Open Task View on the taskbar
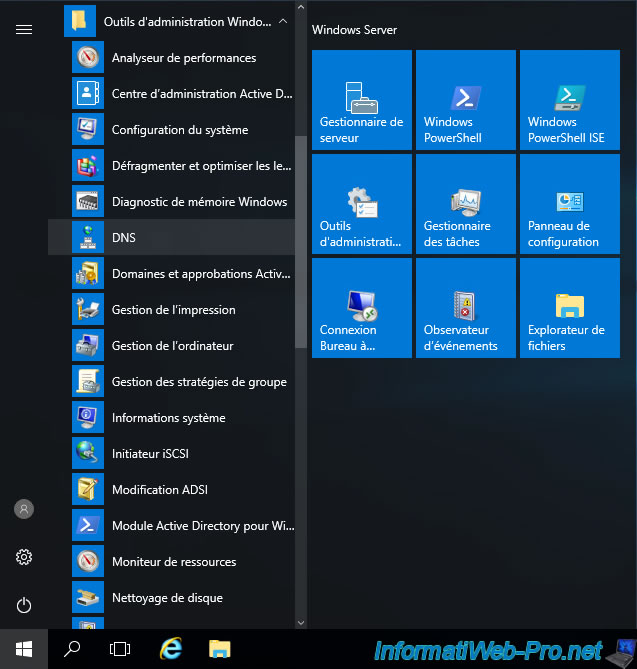This screenshot has width=637, height=669. click(x=120, y=649)
